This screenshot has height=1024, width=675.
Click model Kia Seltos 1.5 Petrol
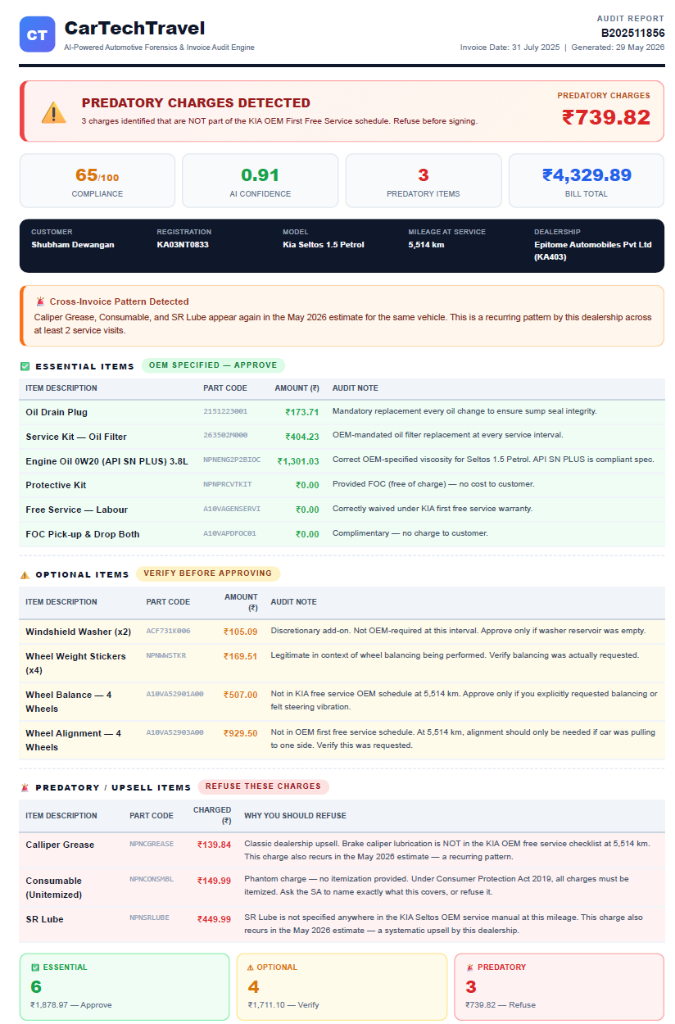click(x=323, y=245)
